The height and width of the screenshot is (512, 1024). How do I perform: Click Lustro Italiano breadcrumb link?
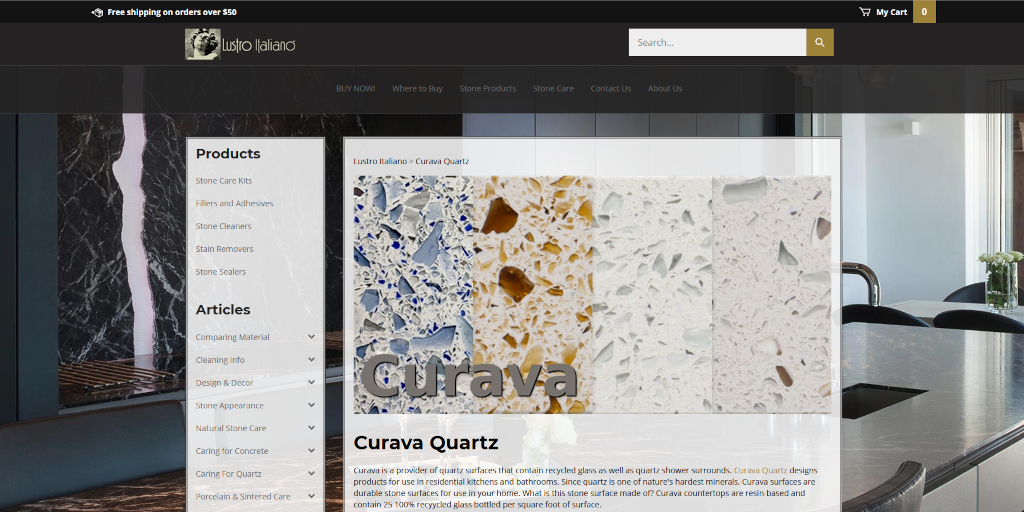click(380, 161)
